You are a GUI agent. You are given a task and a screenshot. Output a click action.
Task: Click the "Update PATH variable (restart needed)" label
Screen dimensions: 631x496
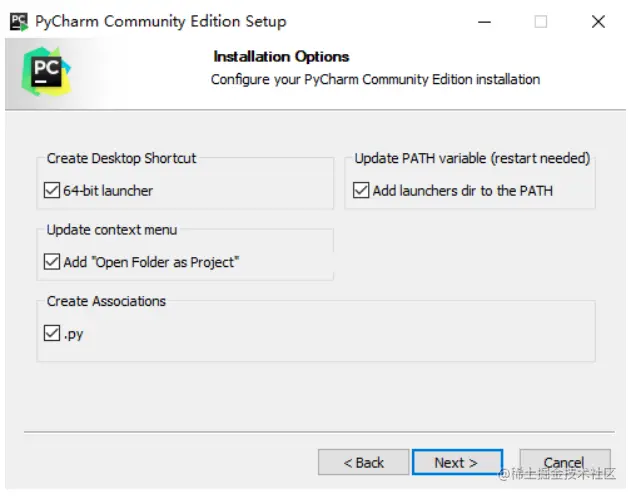(x=472, y=158)
